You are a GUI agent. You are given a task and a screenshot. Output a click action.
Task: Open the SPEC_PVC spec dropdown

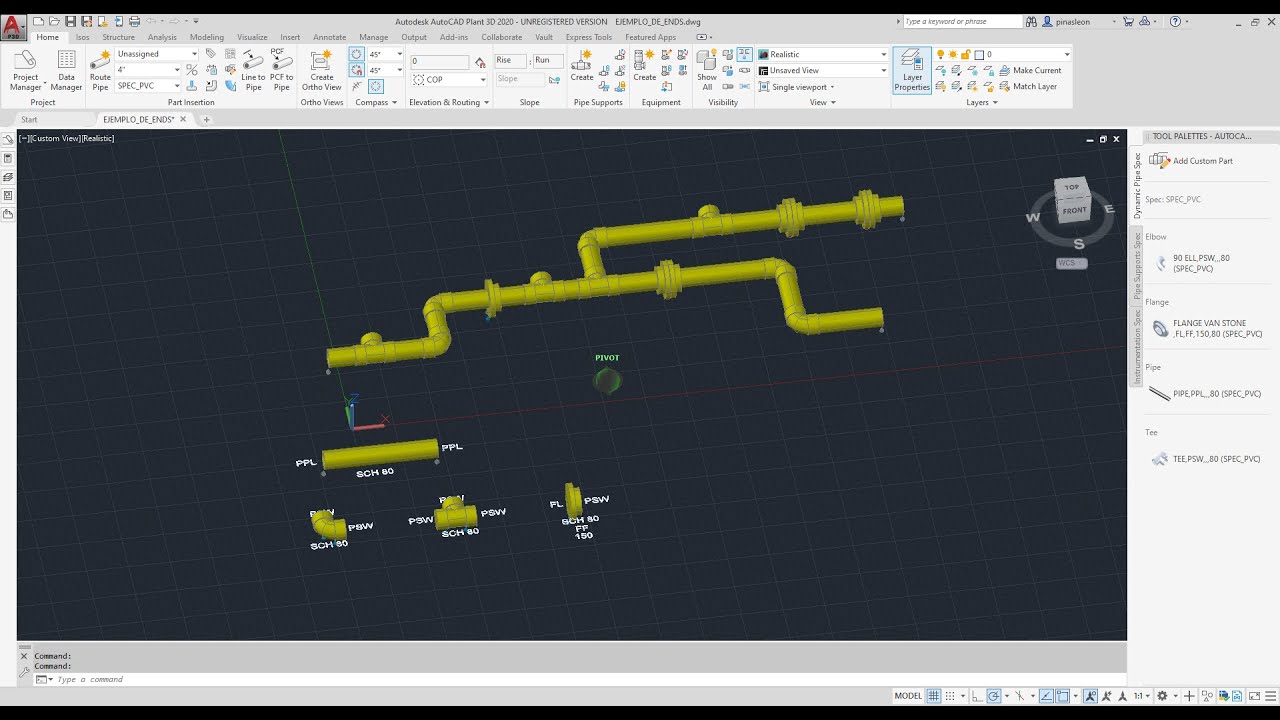click(149, 86)
